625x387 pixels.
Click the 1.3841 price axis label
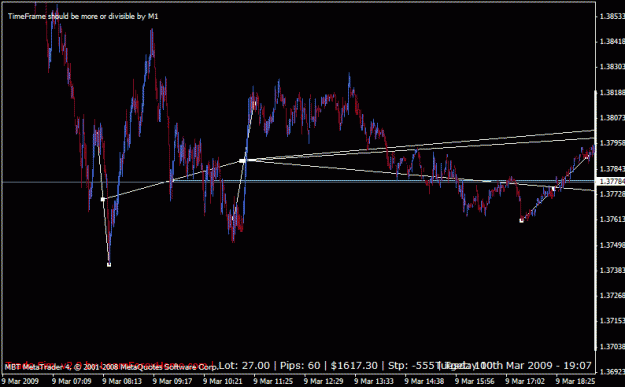(612, 41)
